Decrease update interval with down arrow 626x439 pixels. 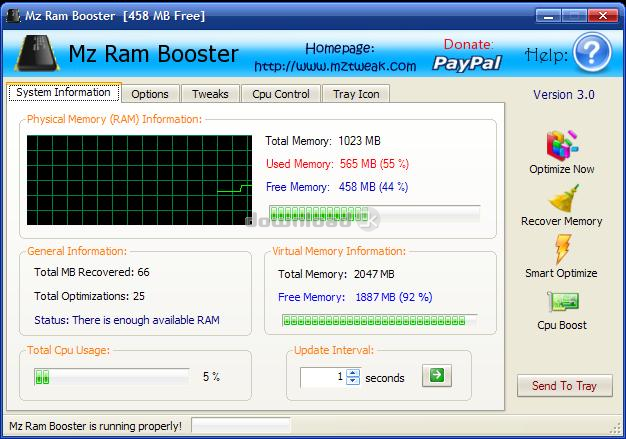(x=353, y=381)
